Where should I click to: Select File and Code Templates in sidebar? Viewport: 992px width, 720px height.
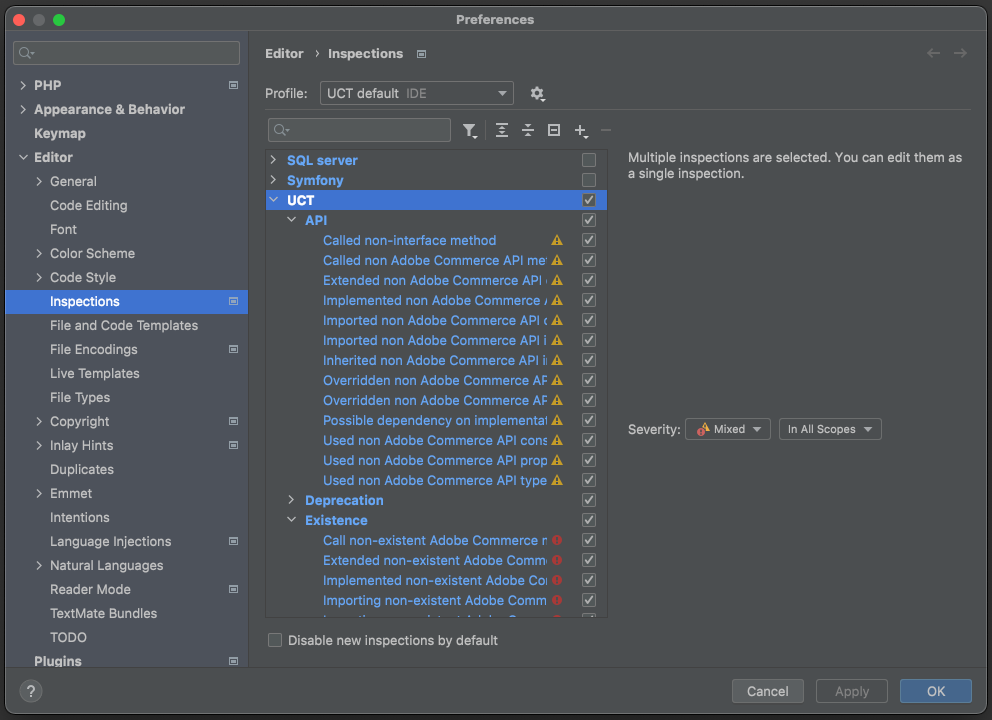(x=124, y=325)
